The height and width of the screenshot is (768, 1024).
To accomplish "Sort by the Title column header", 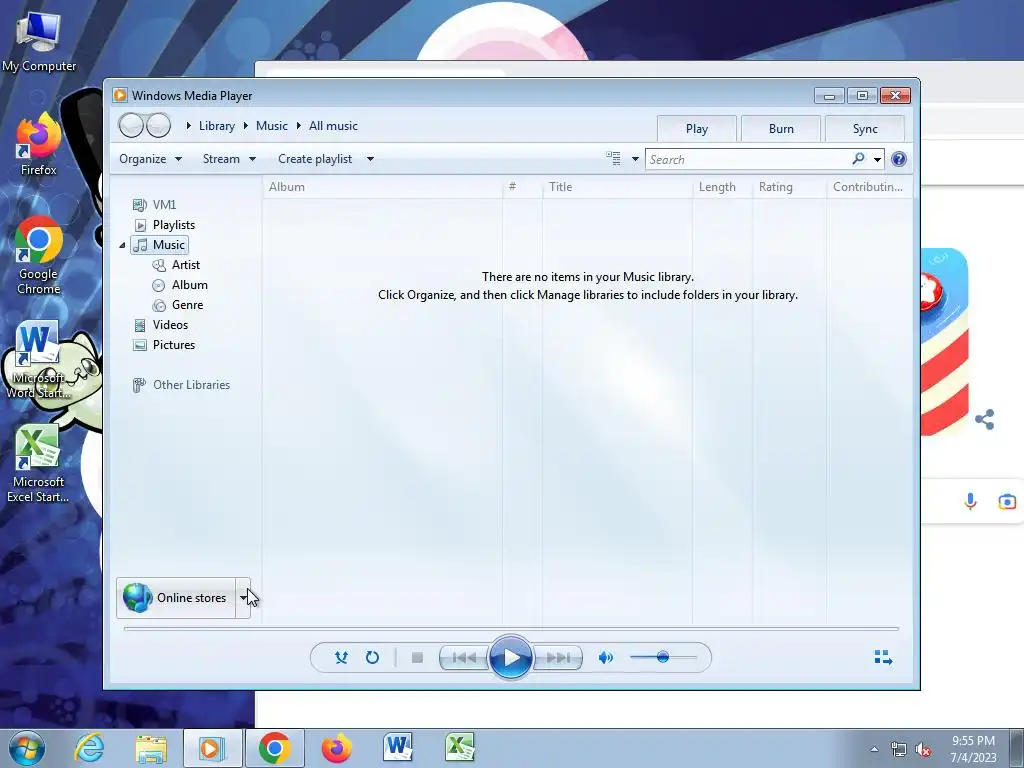I will [617, 187].
